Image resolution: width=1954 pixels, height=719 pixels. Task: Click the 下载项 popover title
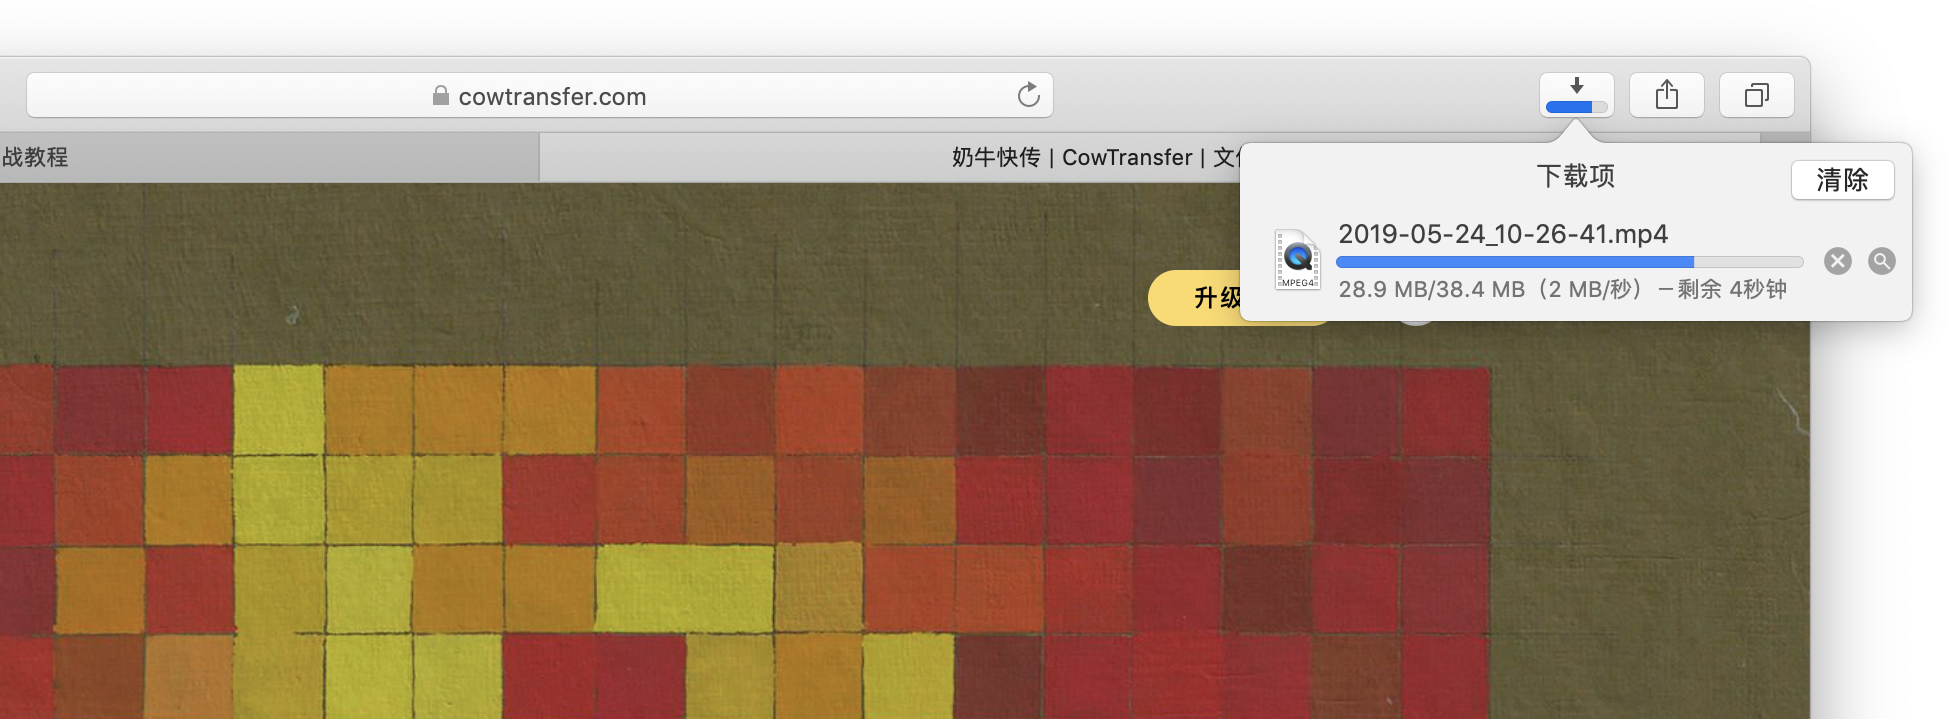[1576, 177]
